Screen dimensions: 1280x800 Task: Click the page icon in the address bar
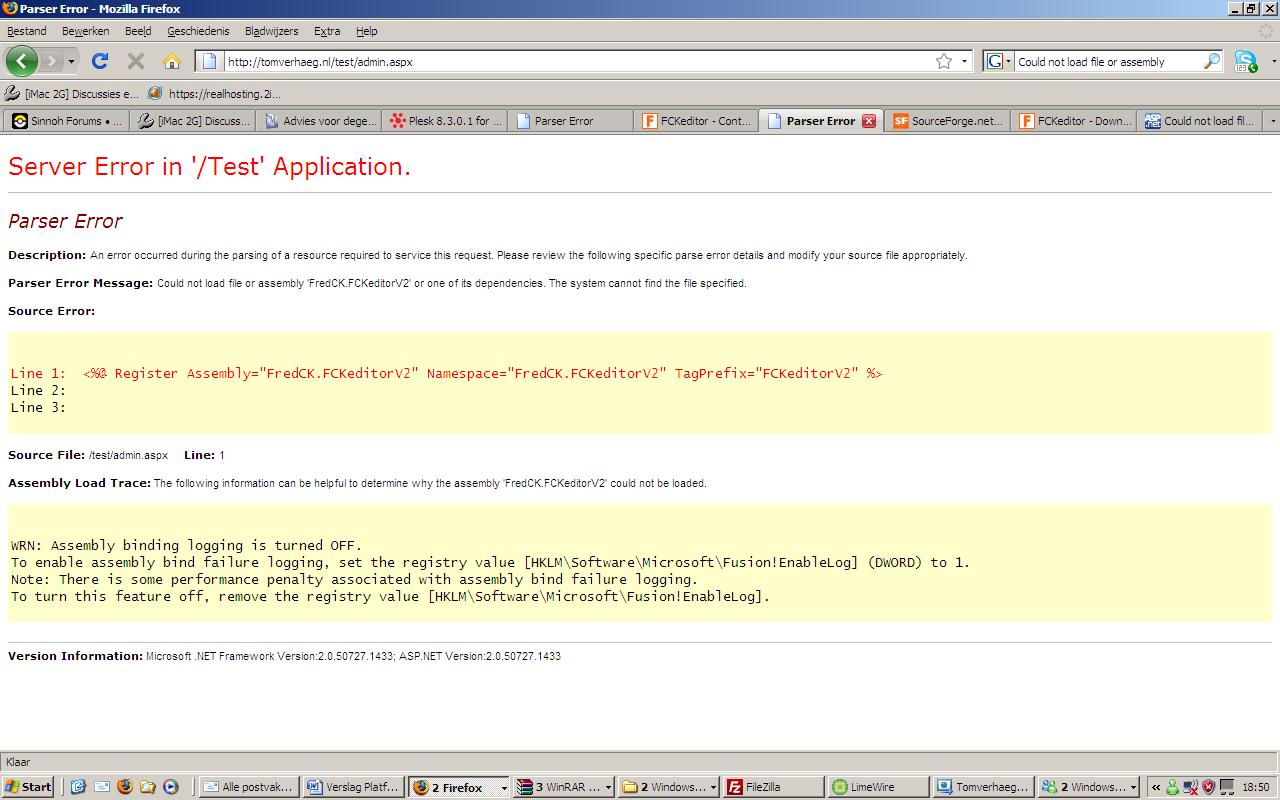point(209,61)
